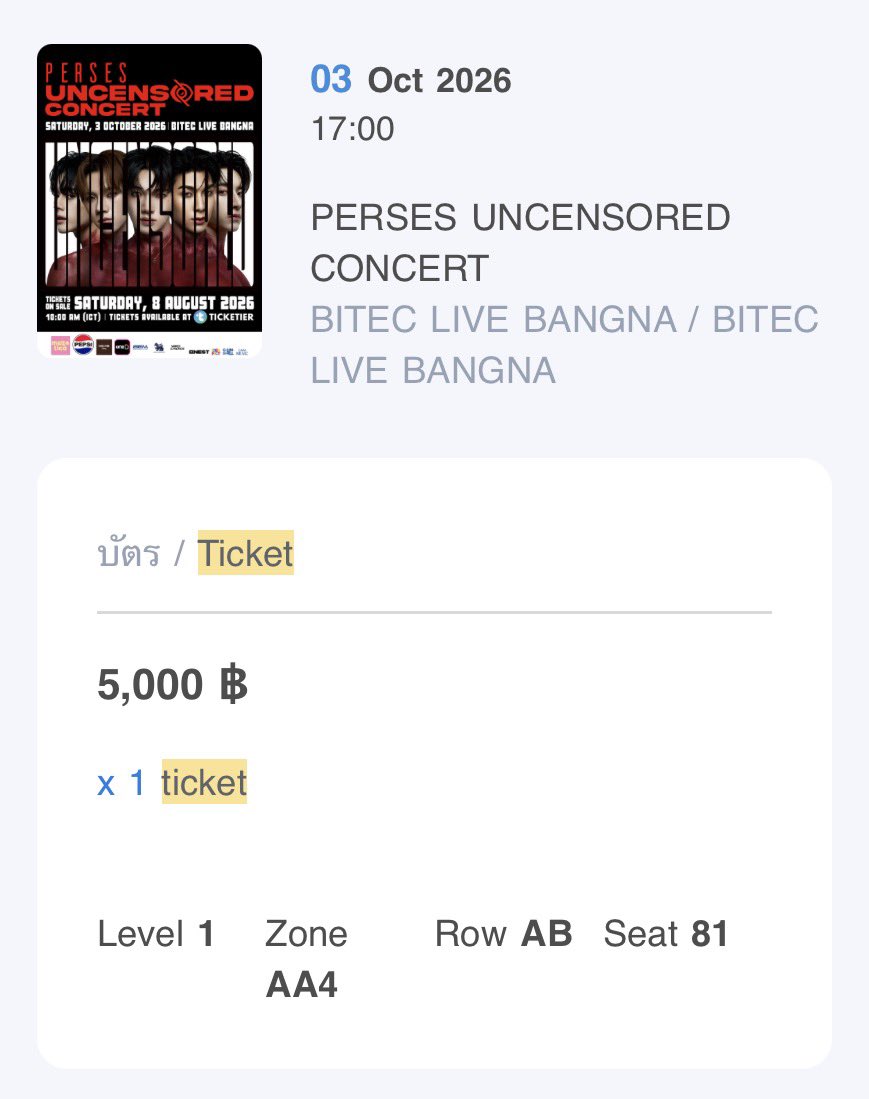The height and width of the screenshot is (1099, 869).
Task: Click the 5,000 price amount
Action: click(x=150, y=685)
